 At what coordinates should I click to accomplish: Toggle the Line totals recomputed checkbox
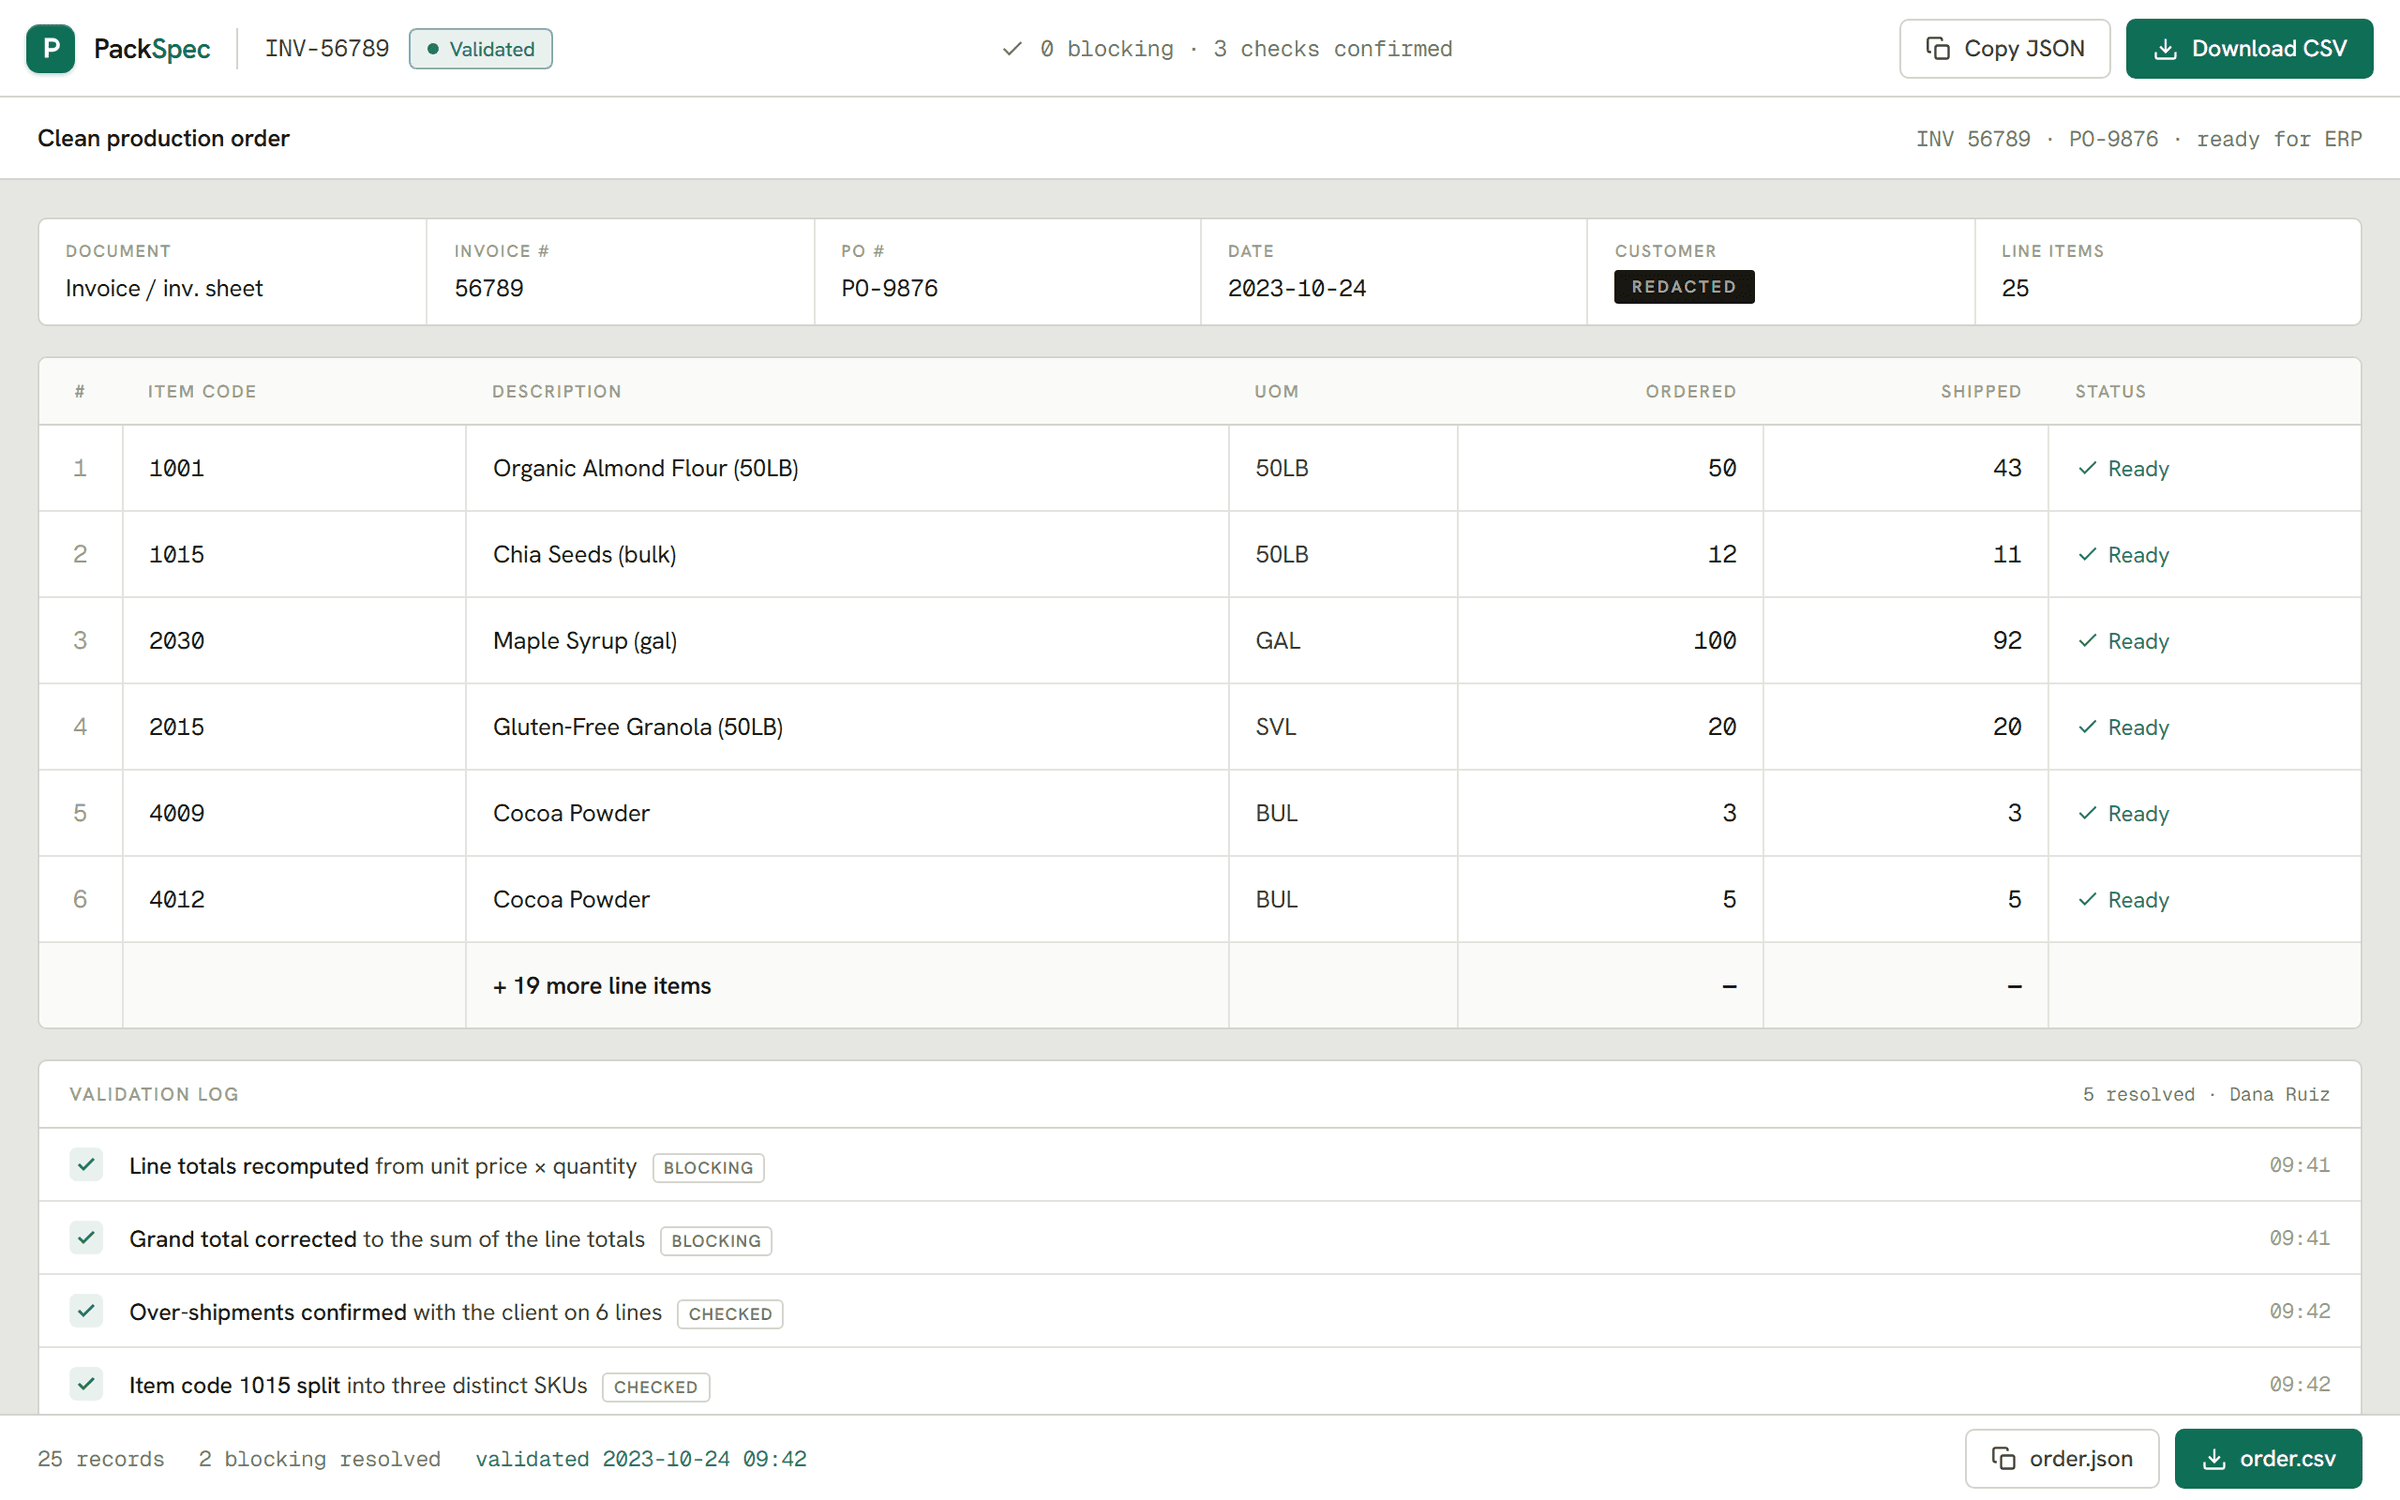(86, 1164)
